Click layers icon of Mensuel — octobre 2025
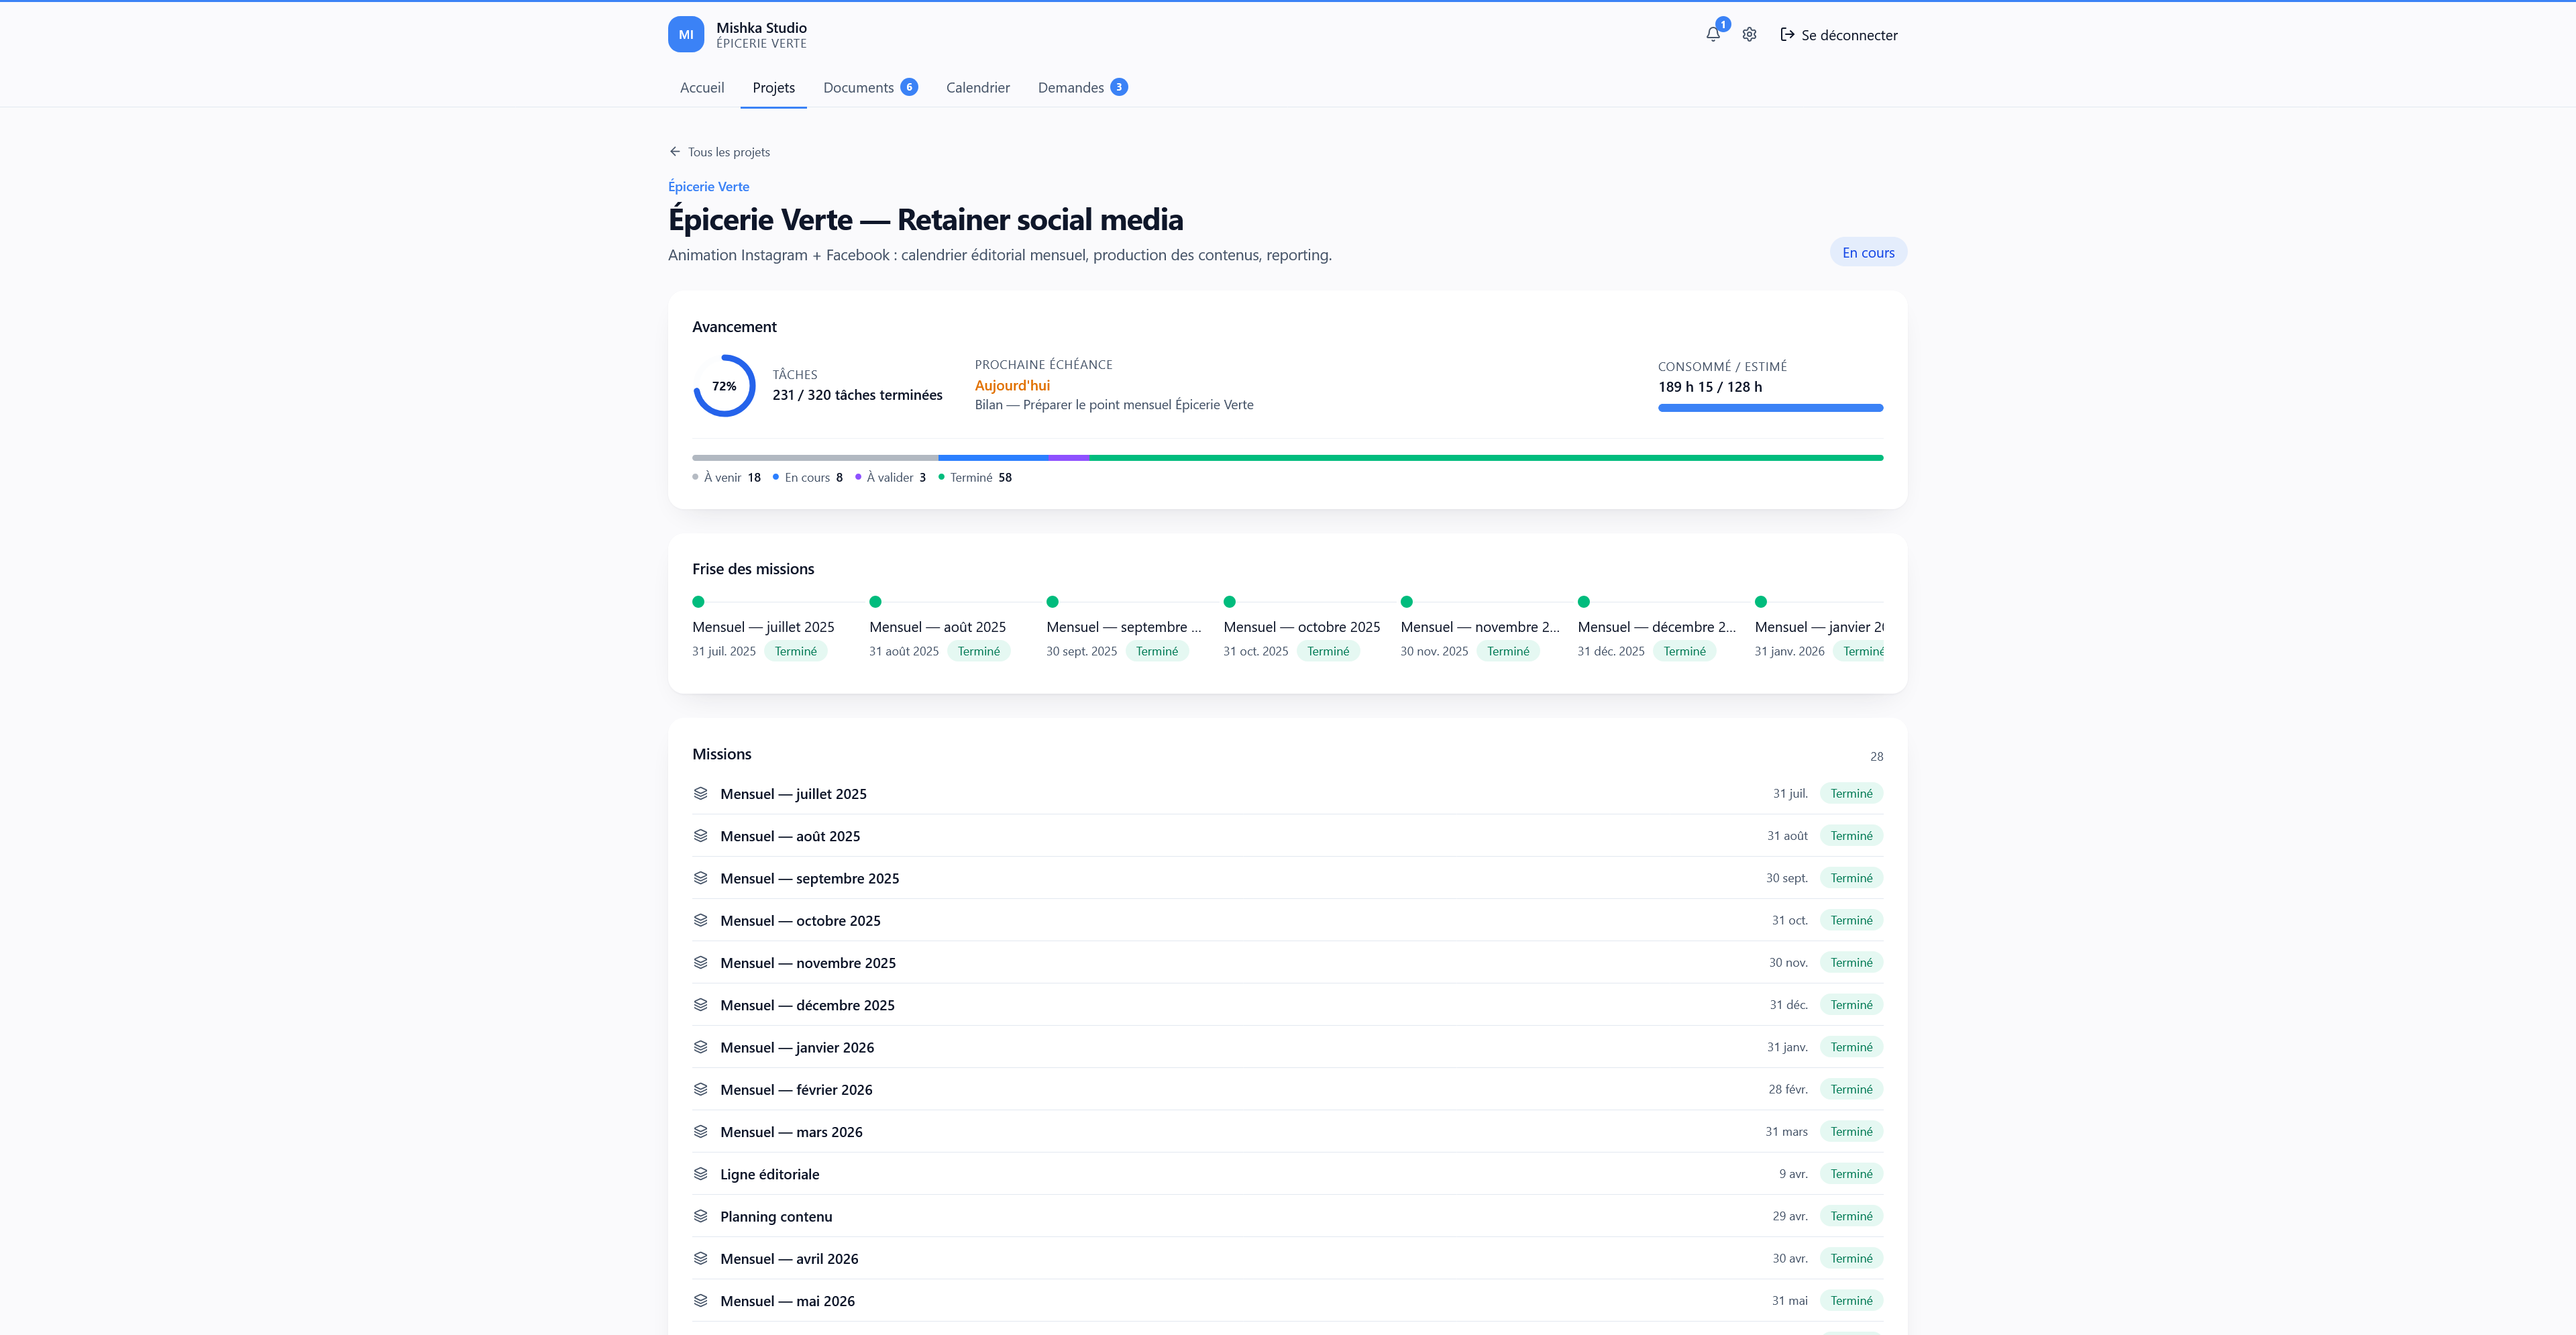 point(701,920)
